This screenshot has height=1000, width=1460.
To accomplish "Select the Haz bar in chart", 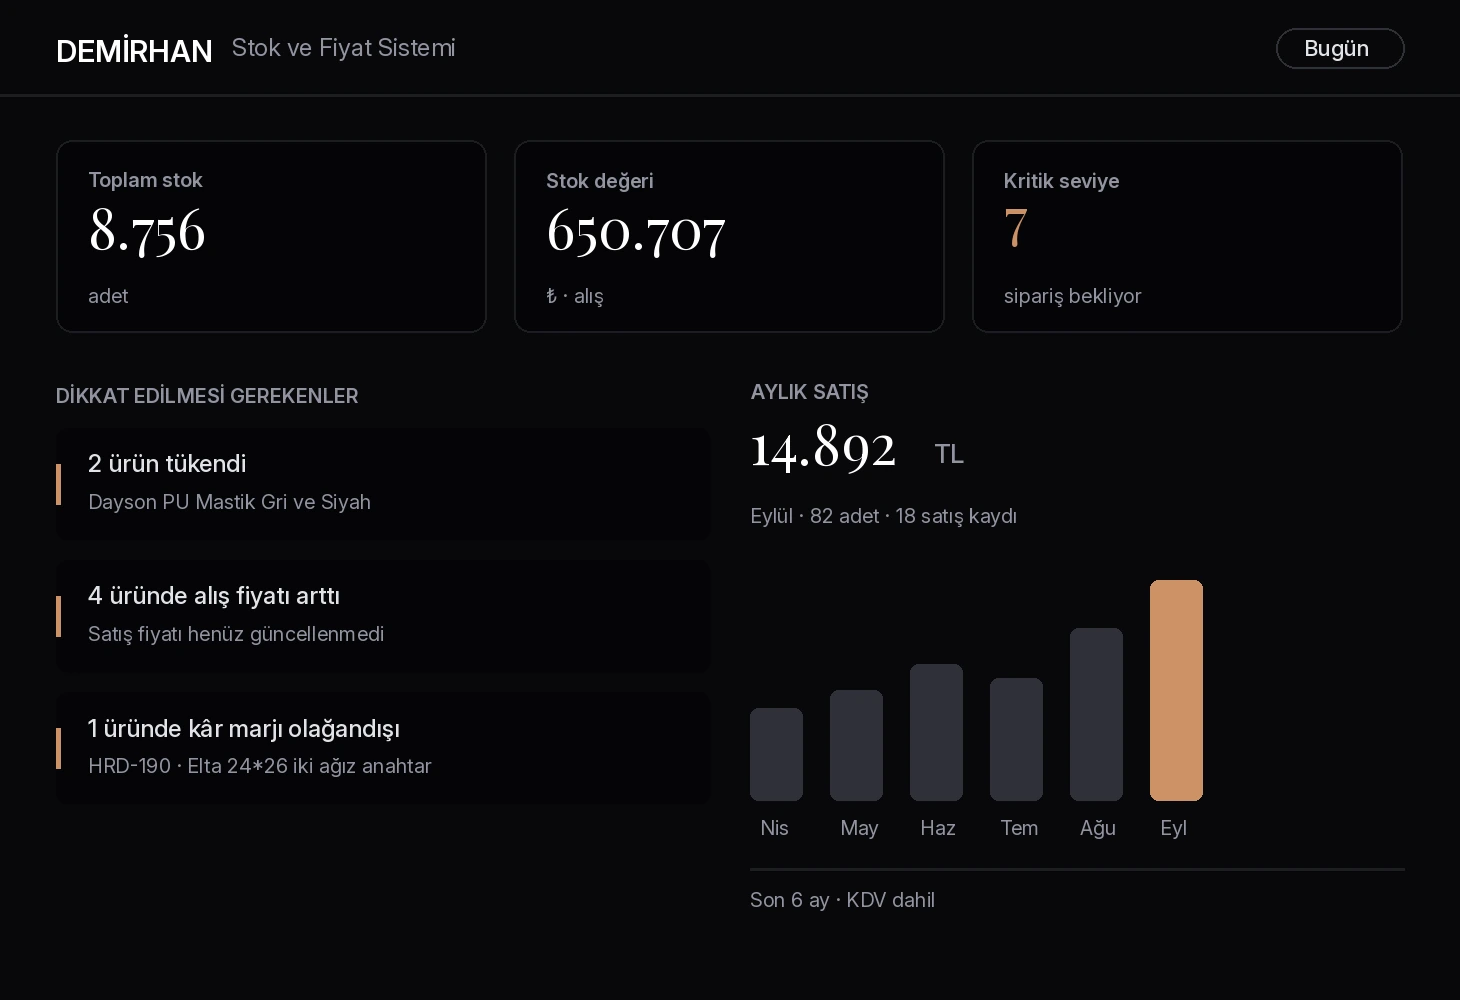I will point(936,732).
